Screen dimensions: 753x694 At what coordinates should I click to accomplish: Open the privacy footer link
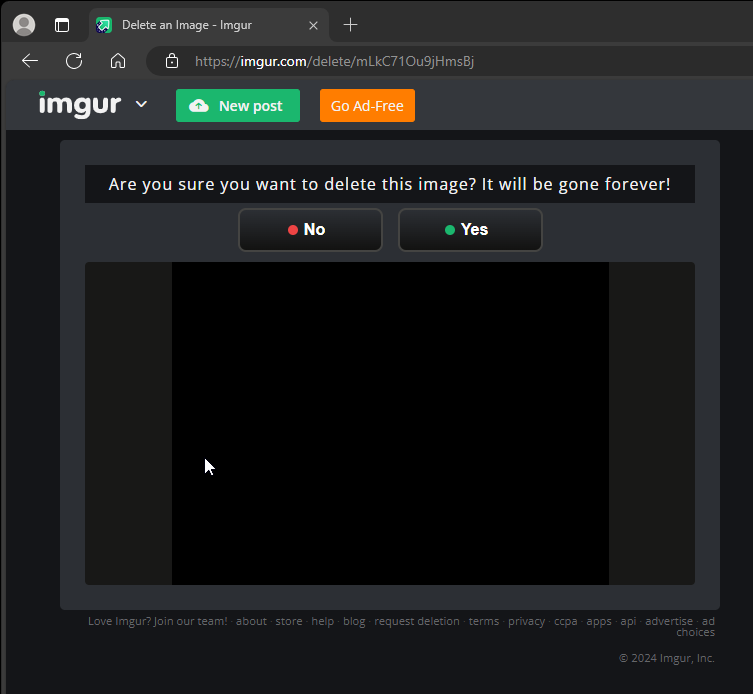click(526, 621)
